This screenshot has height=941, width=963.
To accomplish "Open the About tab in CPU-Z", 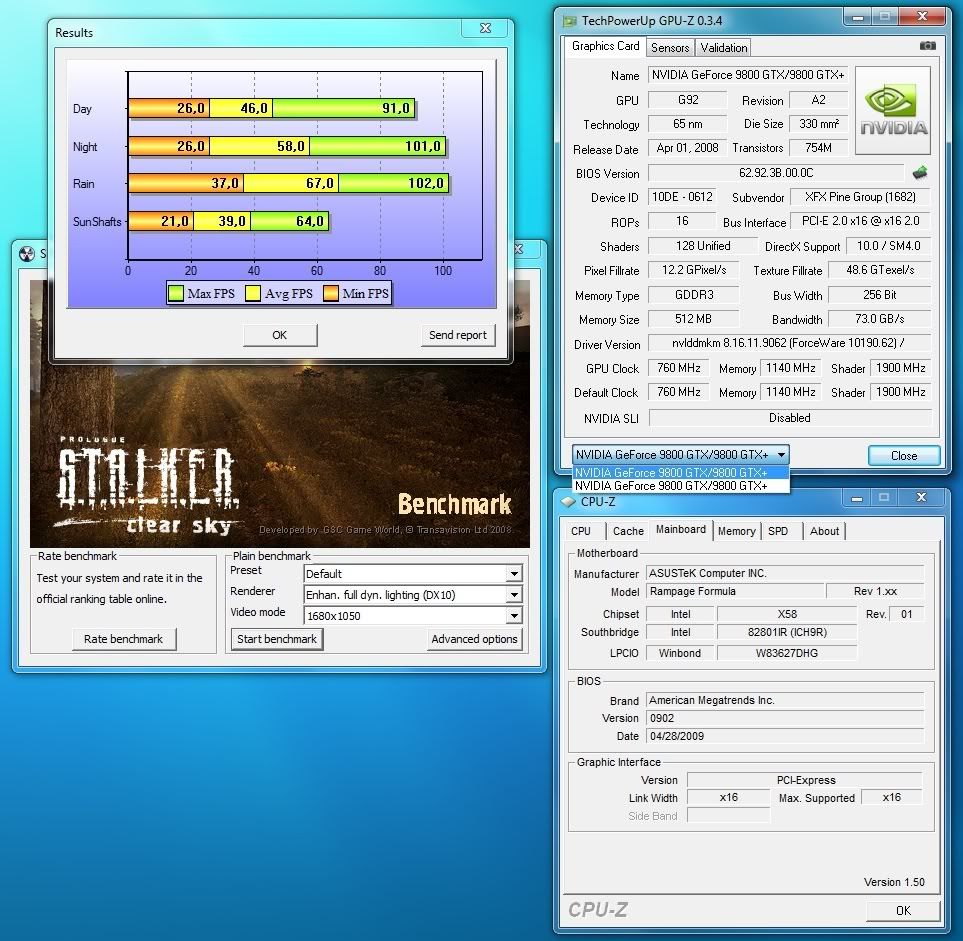I will click(x=824, y=531).
